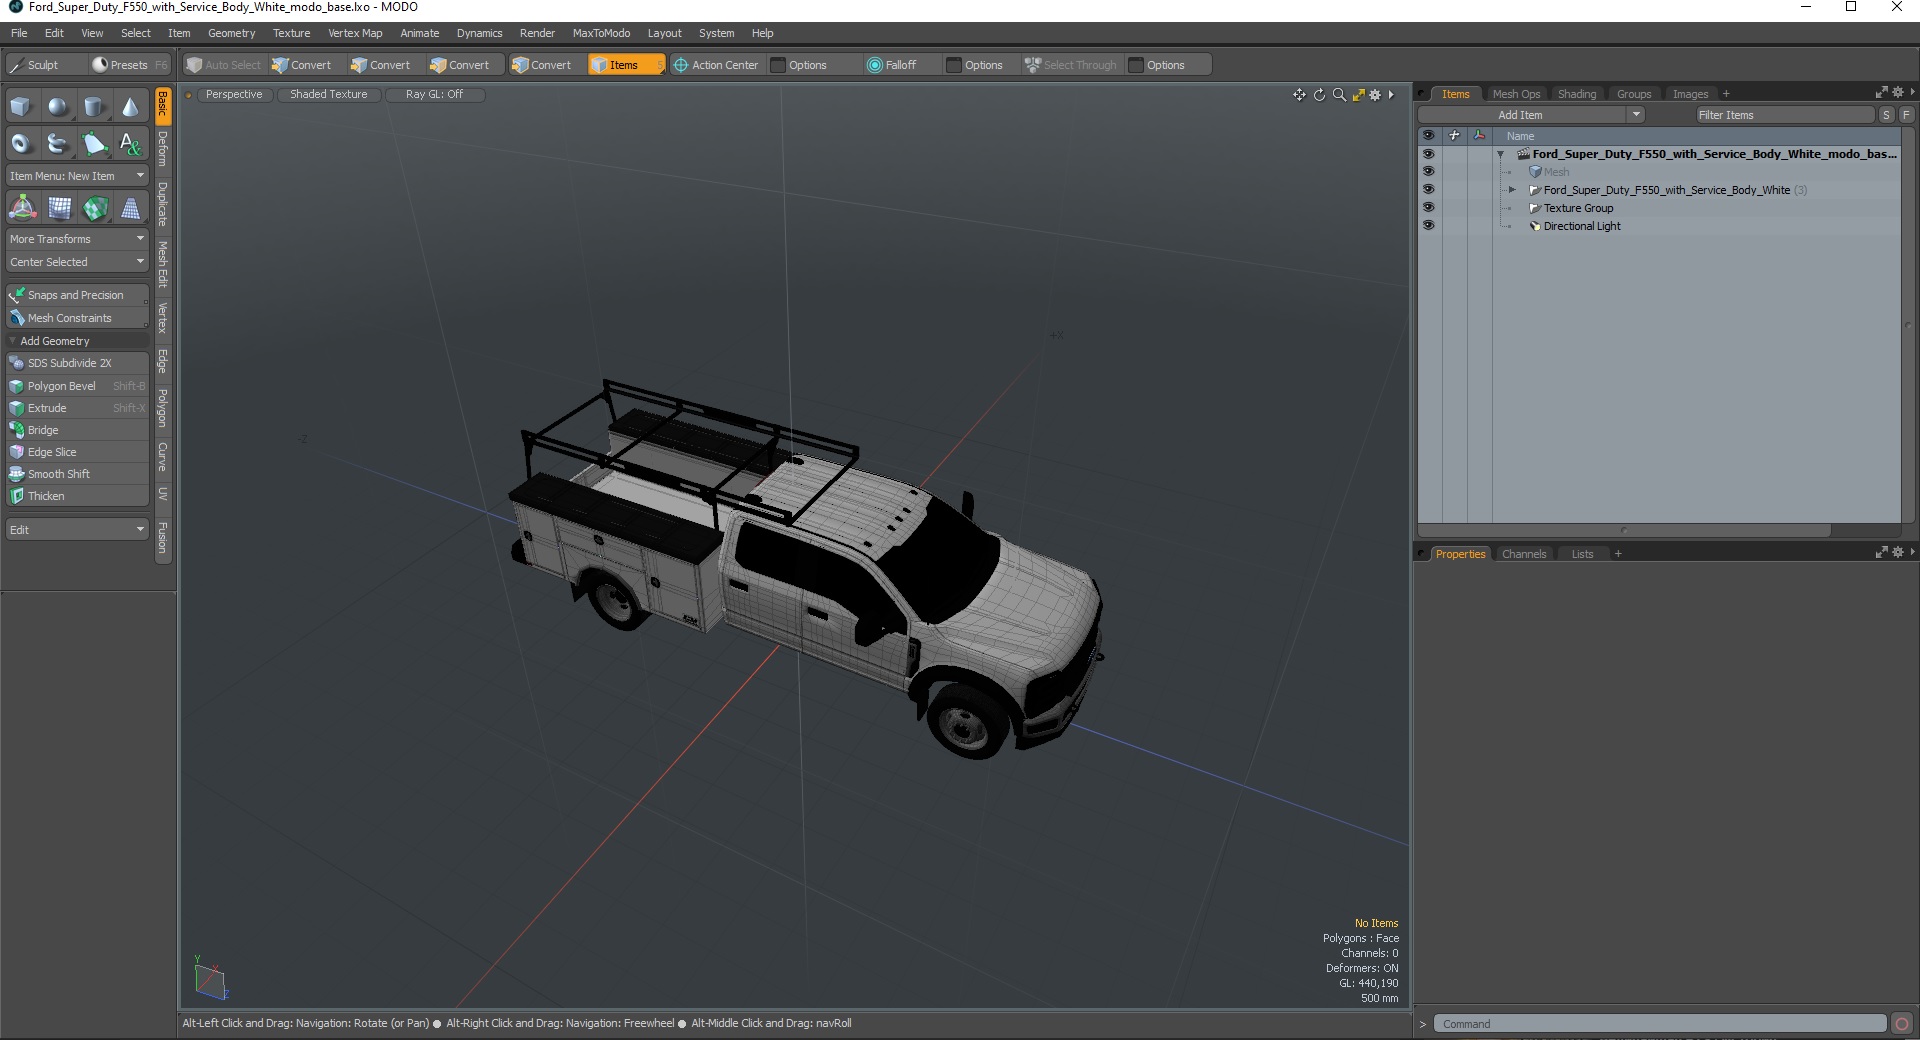1920x1040 pixels.
Task: Click the blue grid deform icon
Action: click(x=59, y=208)
